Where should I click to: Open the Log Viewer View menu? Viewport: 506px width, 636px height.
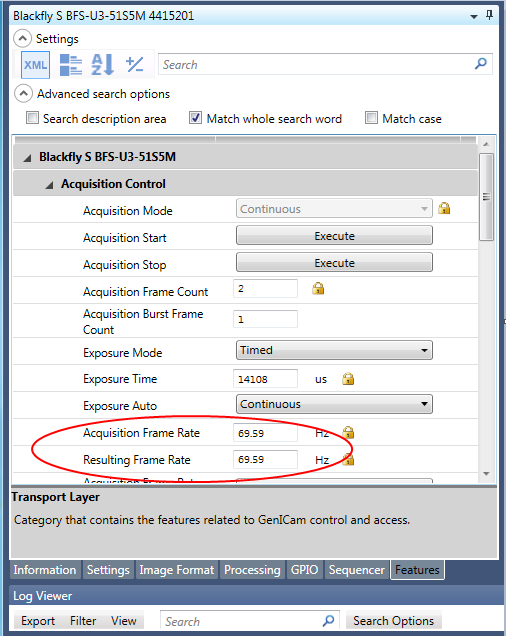click(x=124, y=621)
